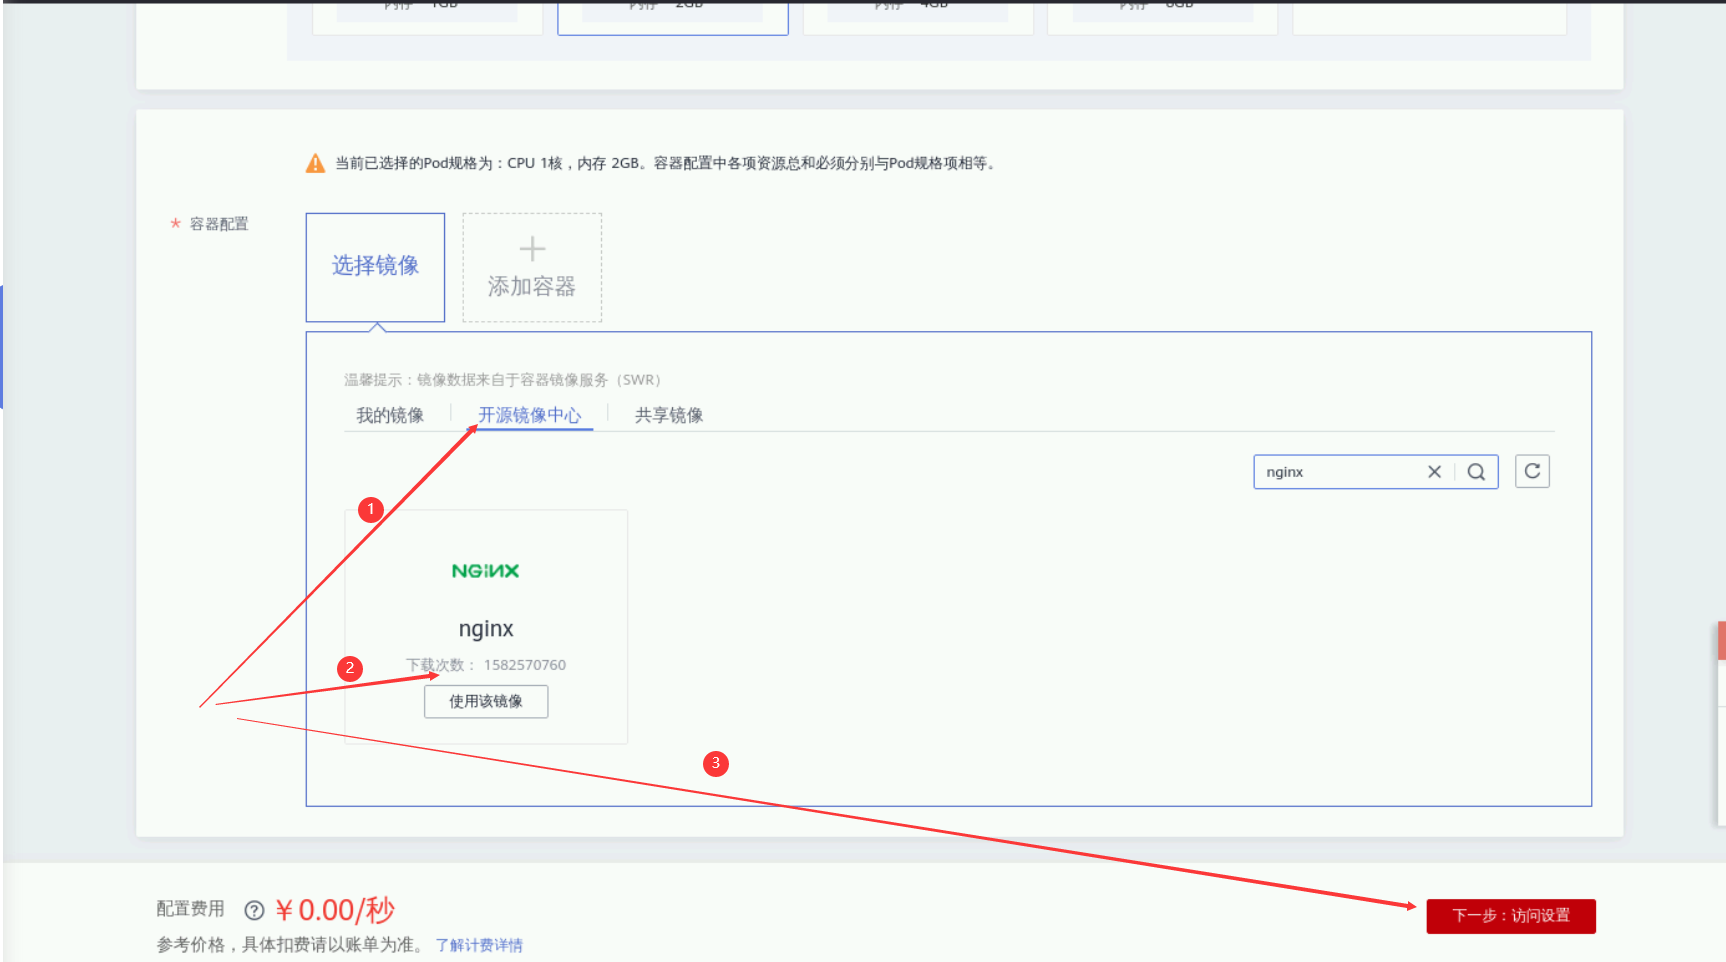Open the pricing help question-mark icon

click(x=254, y=910)
